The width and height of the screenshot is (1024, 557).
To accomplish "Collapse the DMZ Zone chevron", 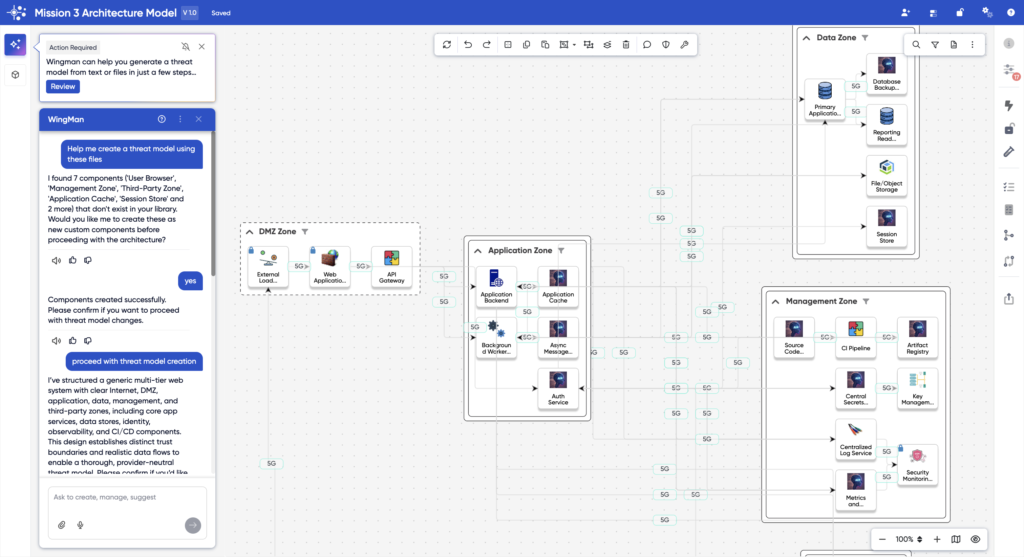I will [250, 231].
